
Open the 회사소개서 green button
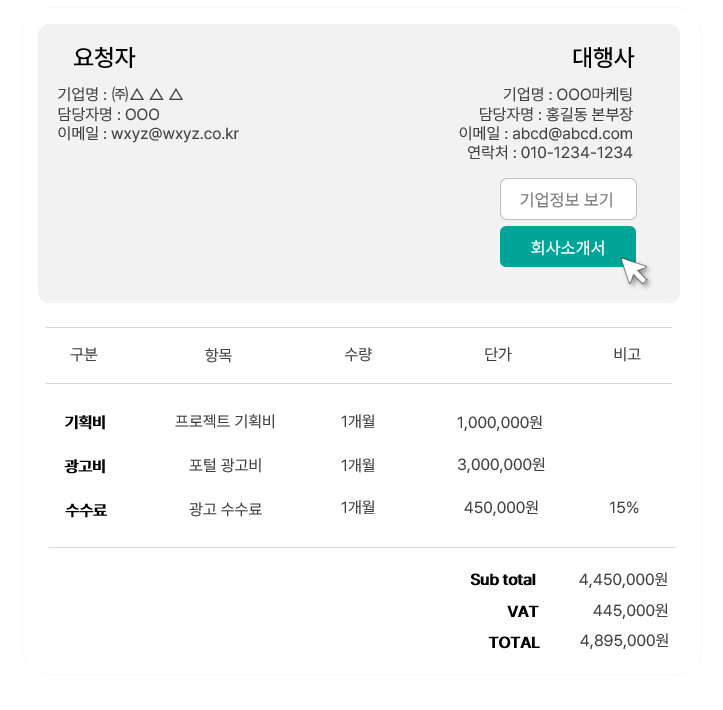[x=568, y=247]
